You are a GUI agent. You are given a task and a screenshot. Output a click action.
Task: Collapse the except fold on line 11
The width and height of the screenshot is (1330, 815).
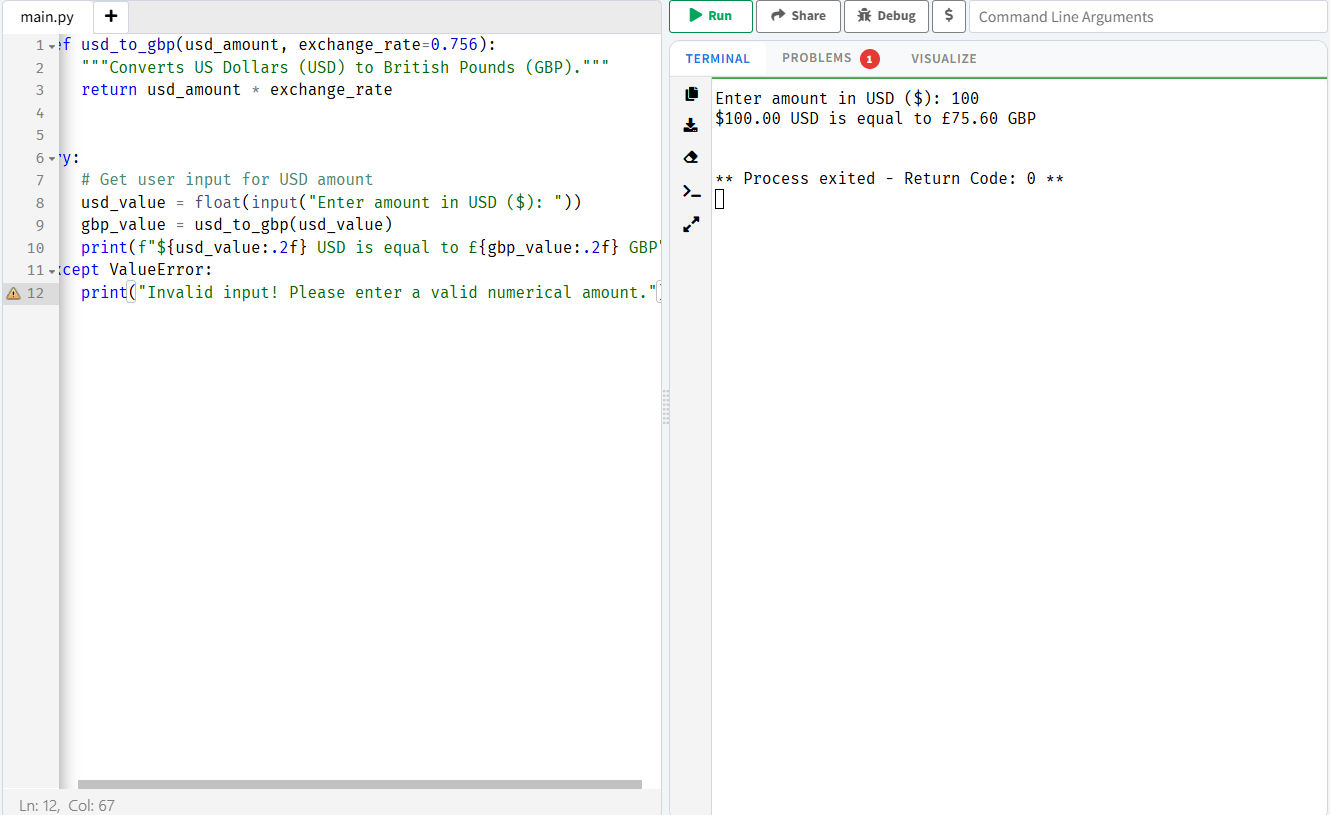point(52,272)
